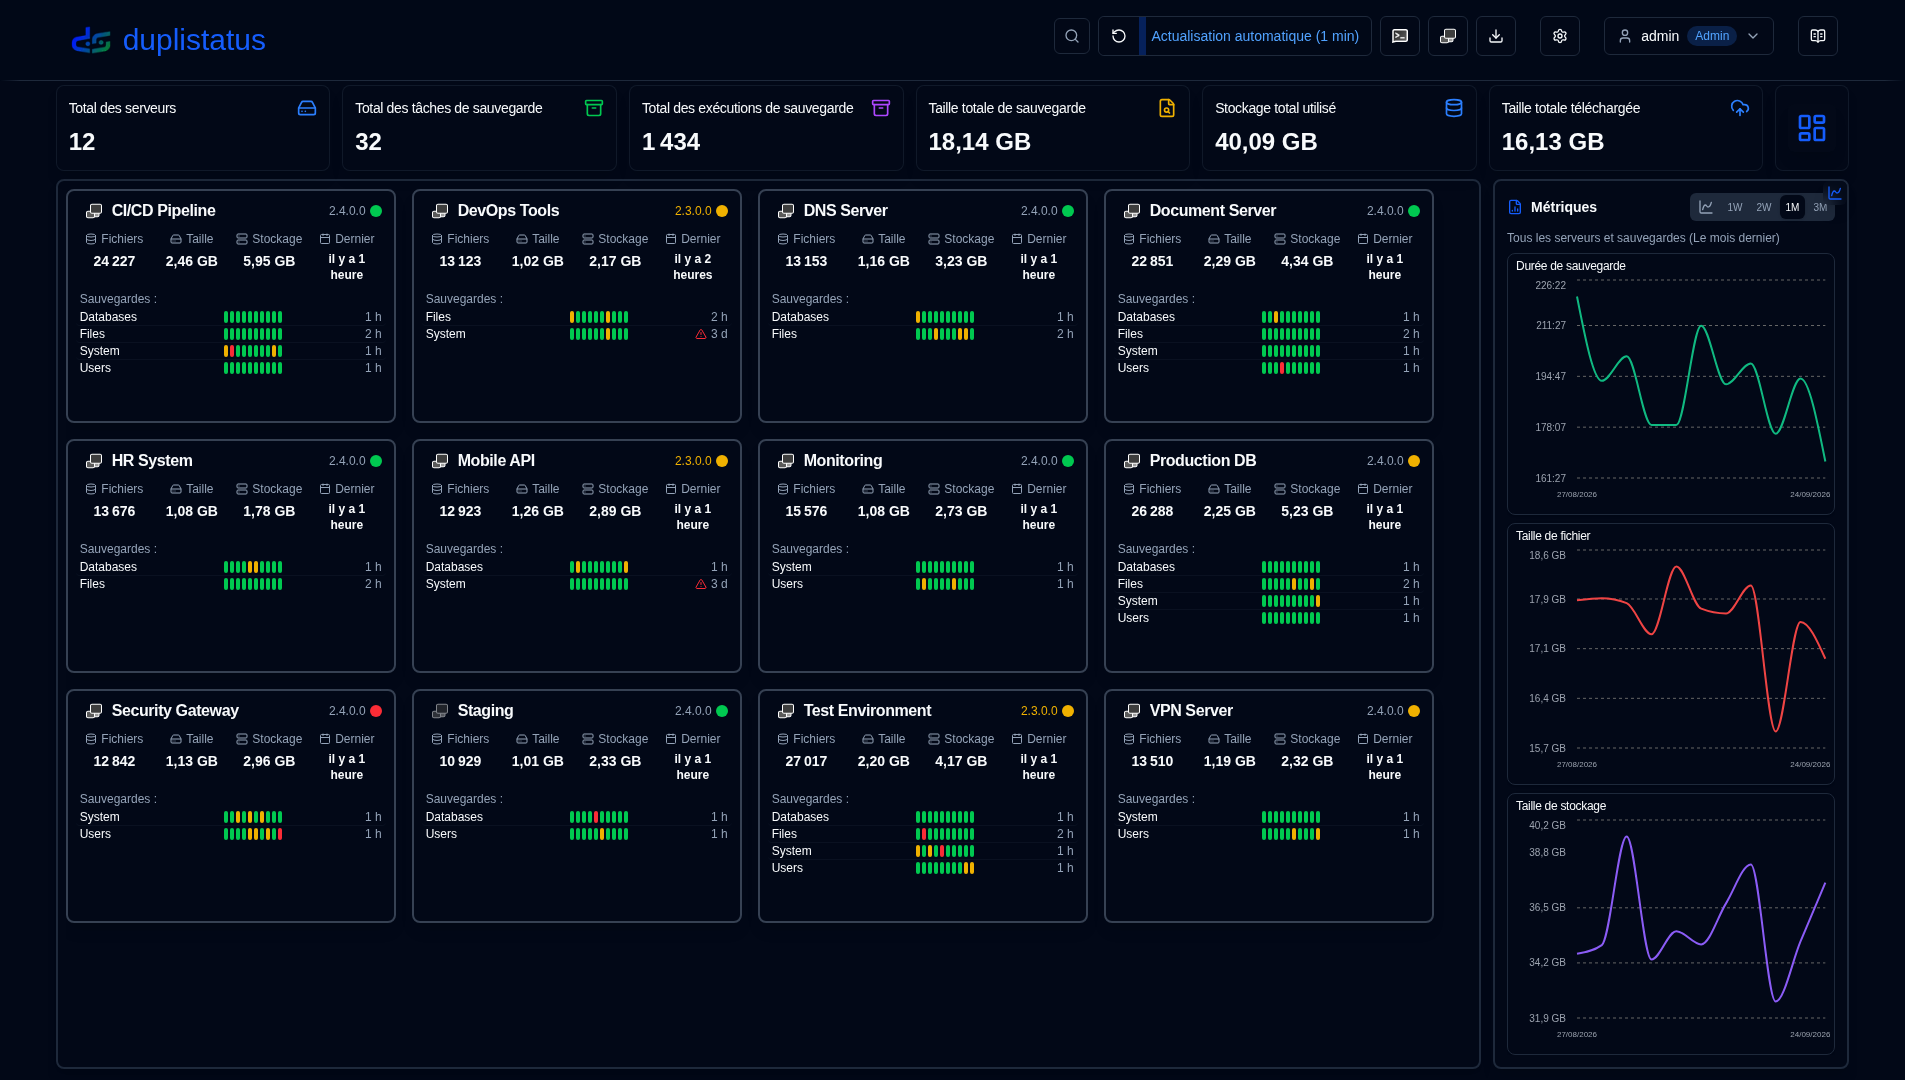This screenshot has width=1905, height=1080.
Task: Open the Monitoring server title
Action: [843, 461]
